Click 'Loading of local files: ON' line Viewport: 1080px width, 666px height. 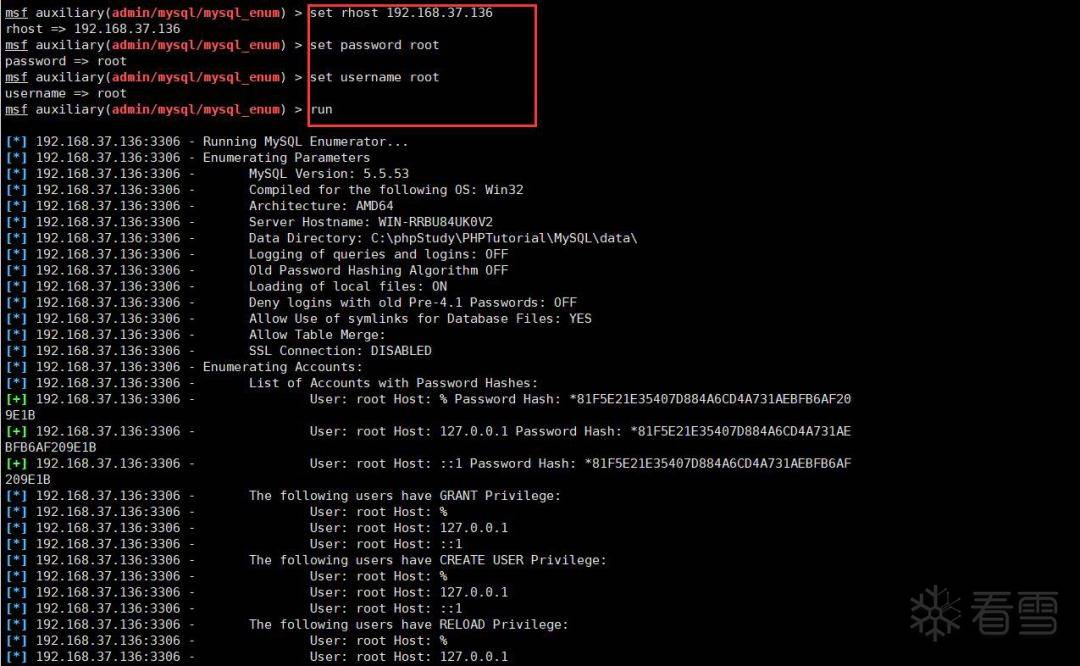point(348,286)
